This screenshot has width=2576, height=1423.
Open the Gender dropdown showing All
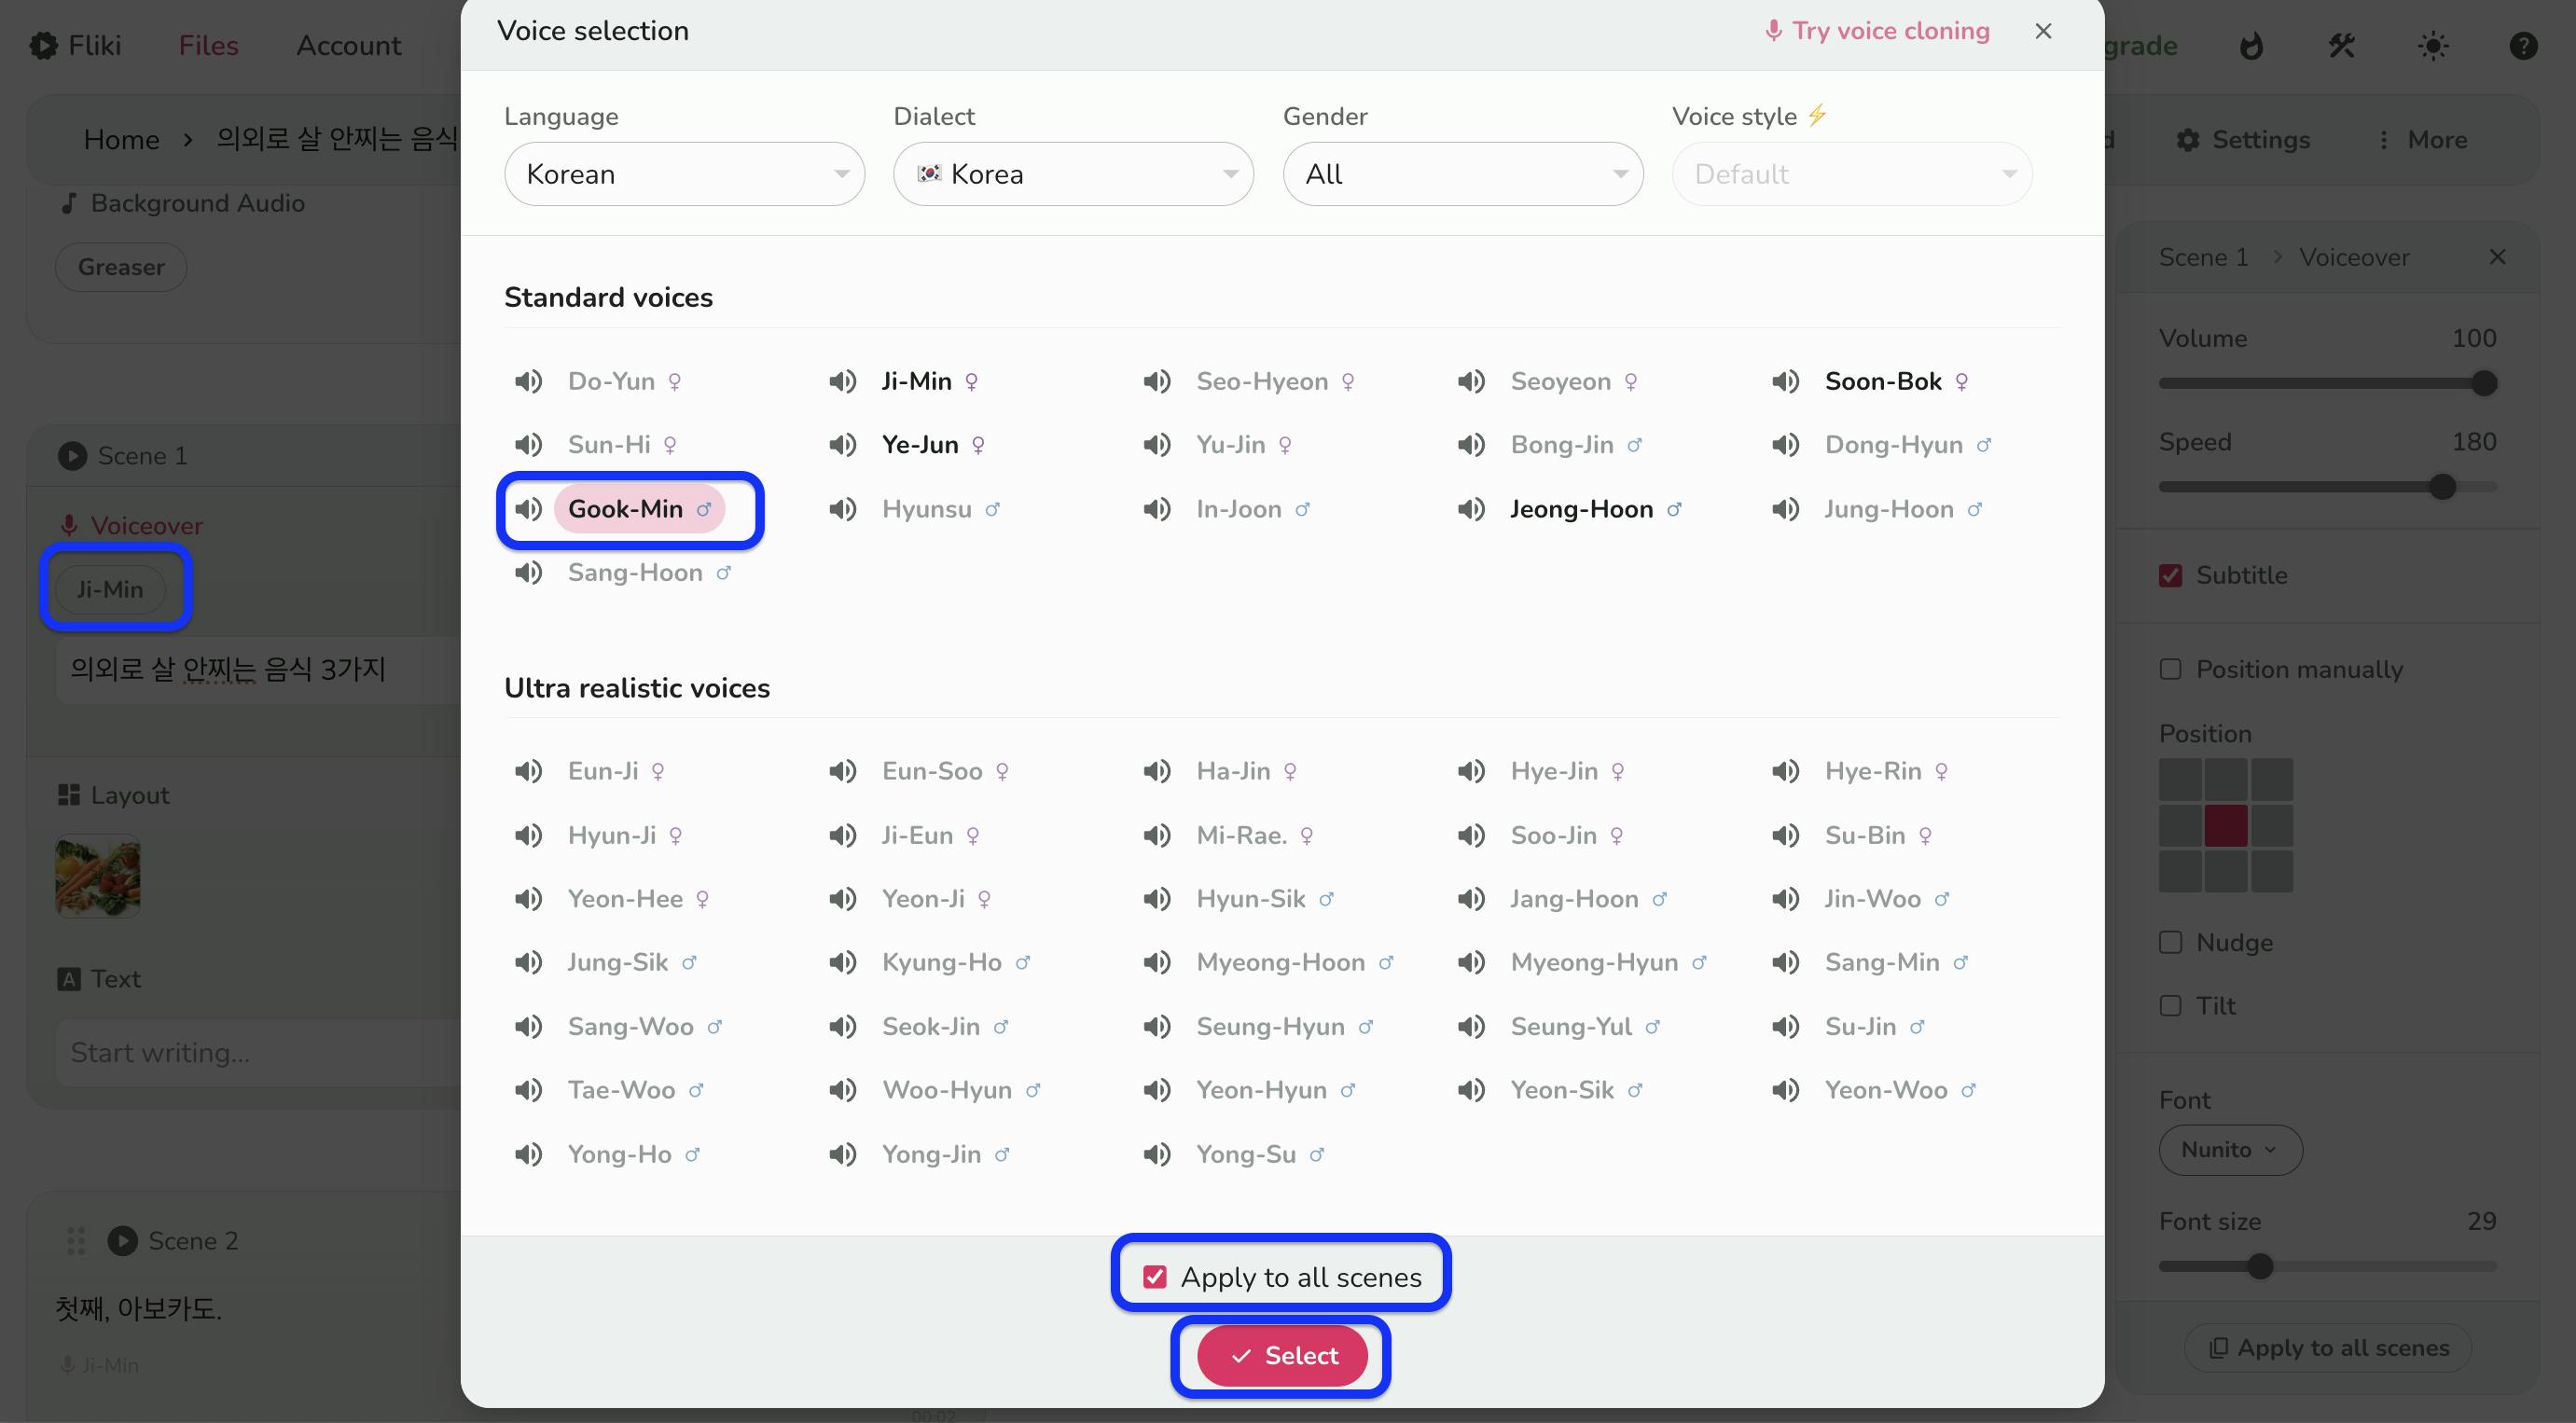click(x=1463, y=174)
